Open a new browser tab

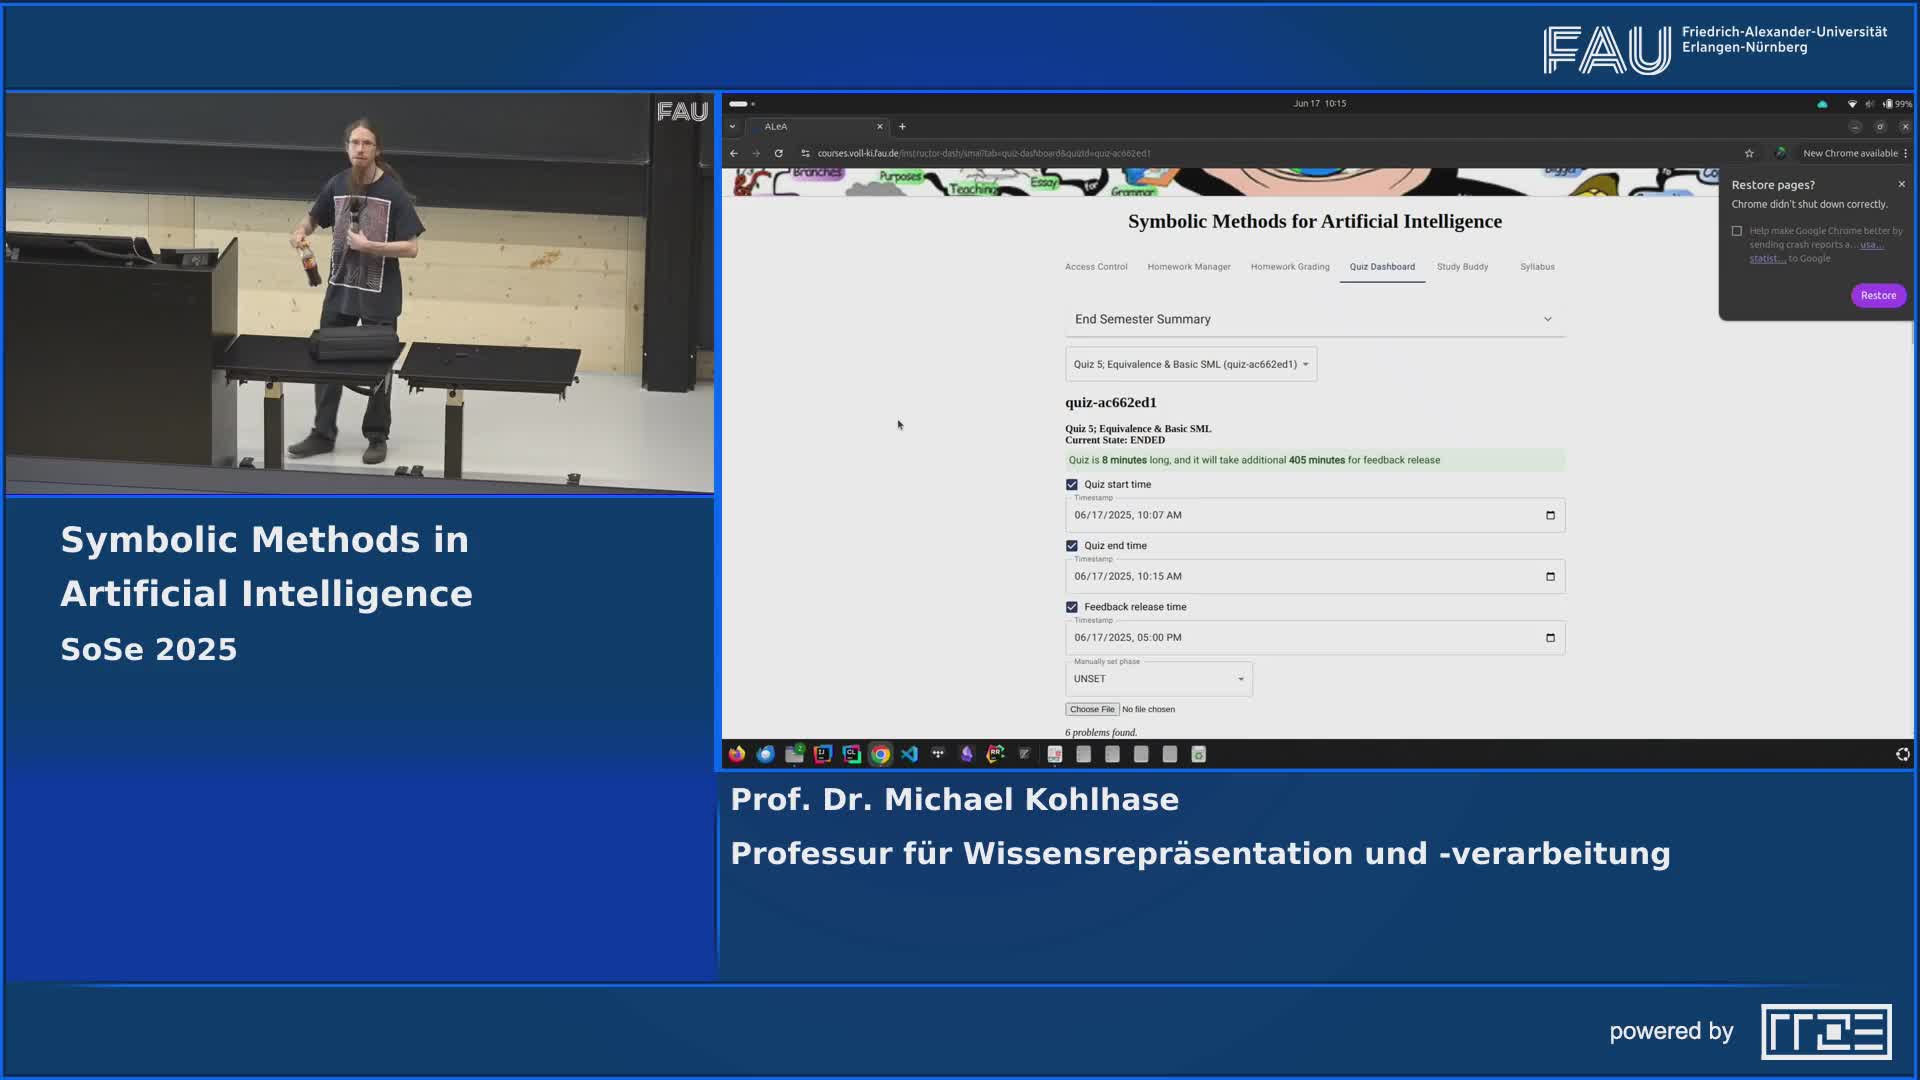[902, 126]
